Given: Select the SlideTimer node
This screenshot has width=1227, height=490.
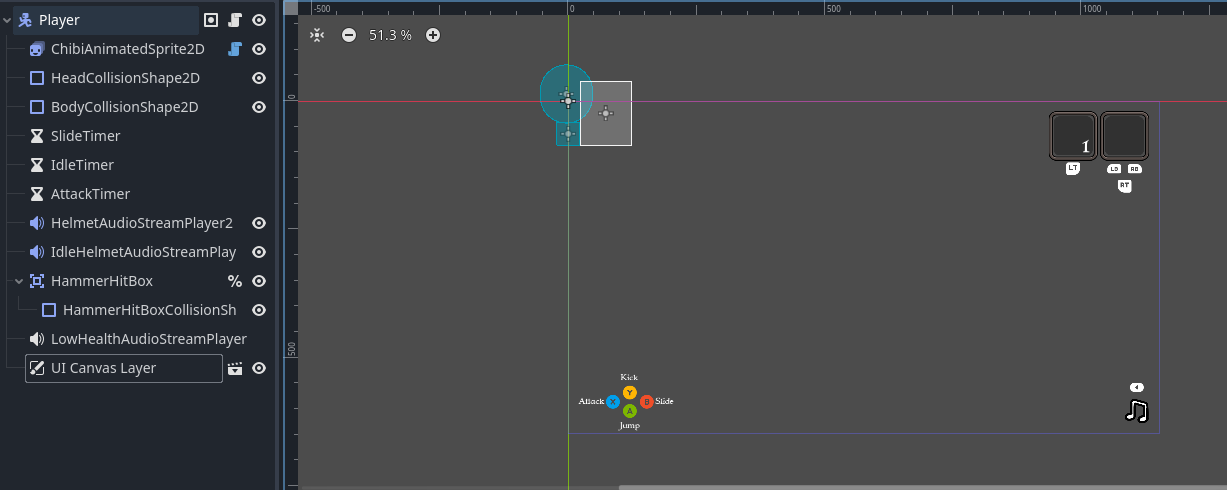Looking at the screenshot, I should coord(85,136).
